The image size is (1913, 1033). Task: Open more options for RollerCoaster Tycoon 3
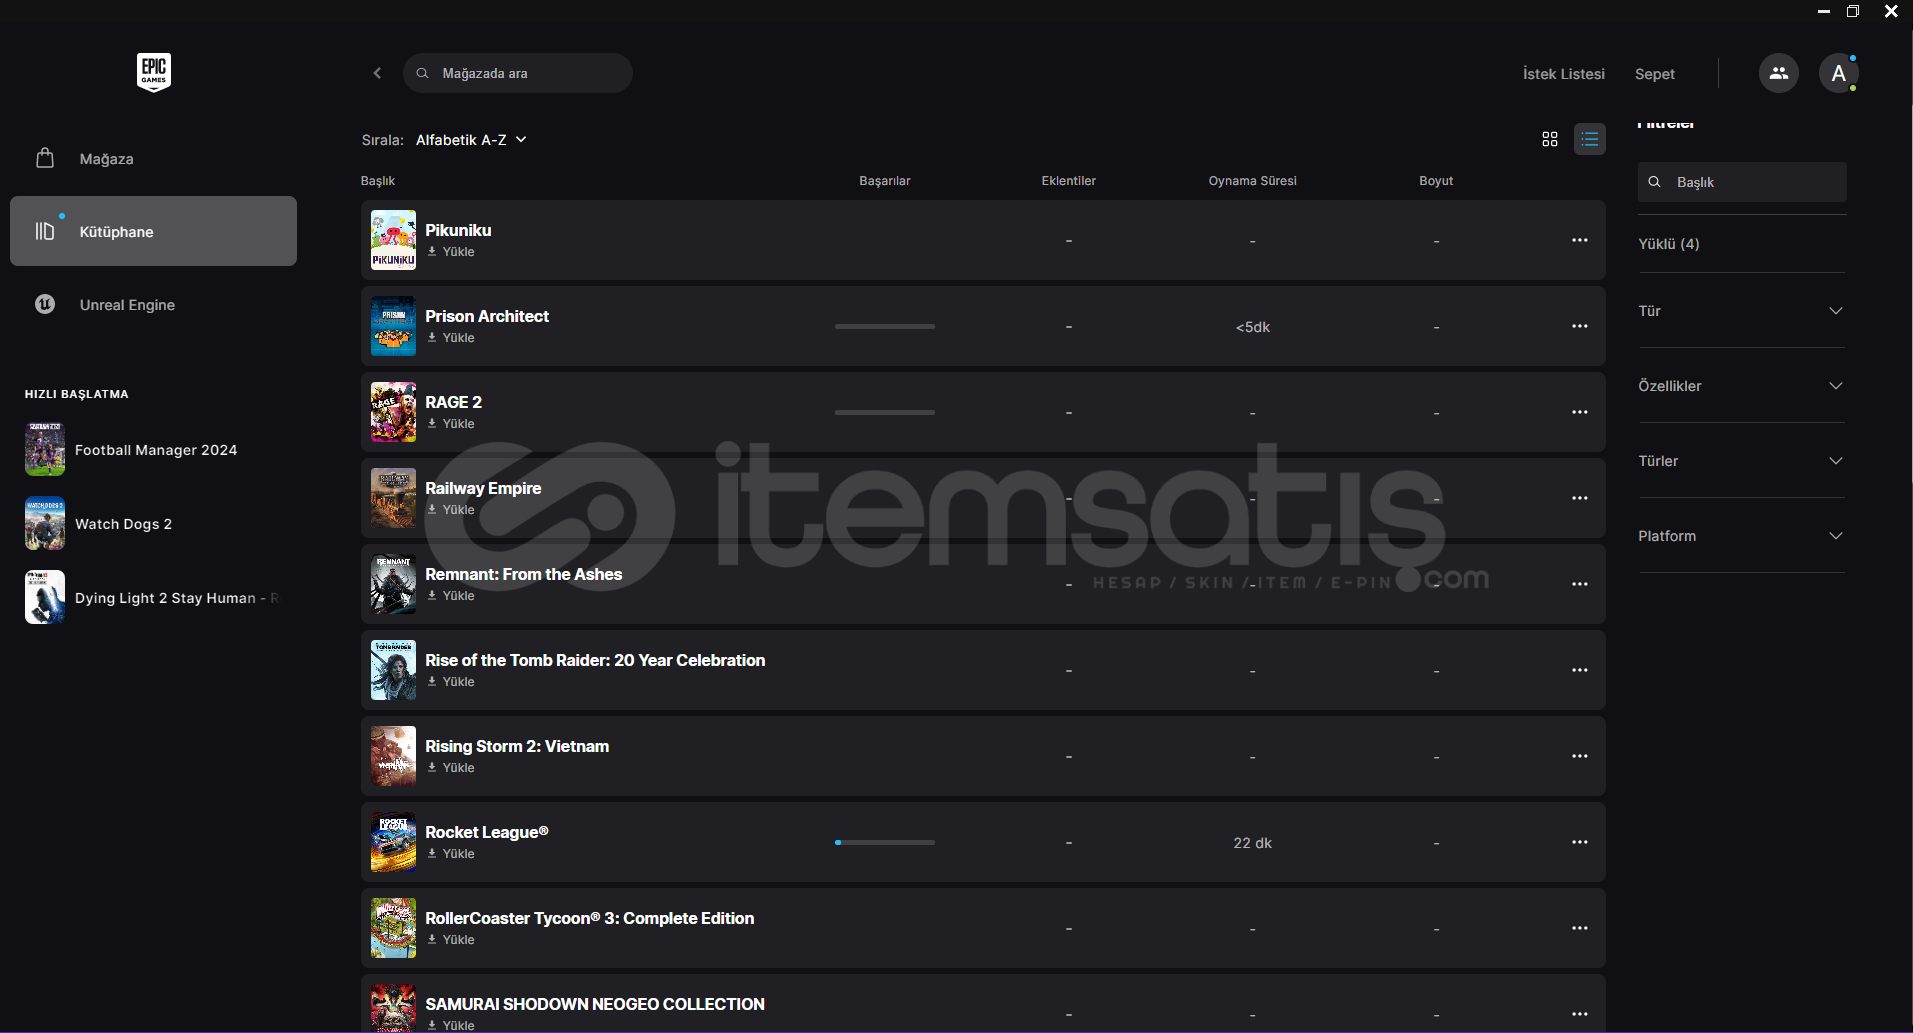point(1580,928)
